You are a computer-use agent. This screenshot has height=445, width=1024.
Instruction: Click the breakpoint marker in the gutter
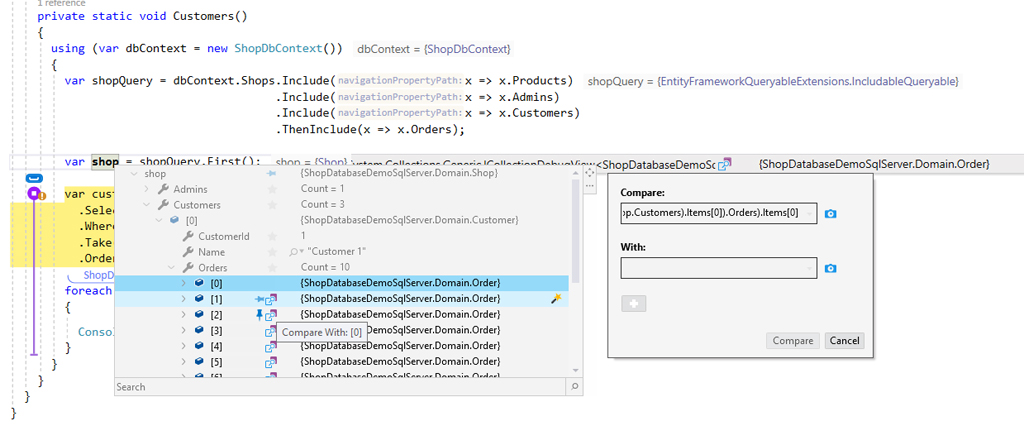pyautogui.click(x=34, y=194)
